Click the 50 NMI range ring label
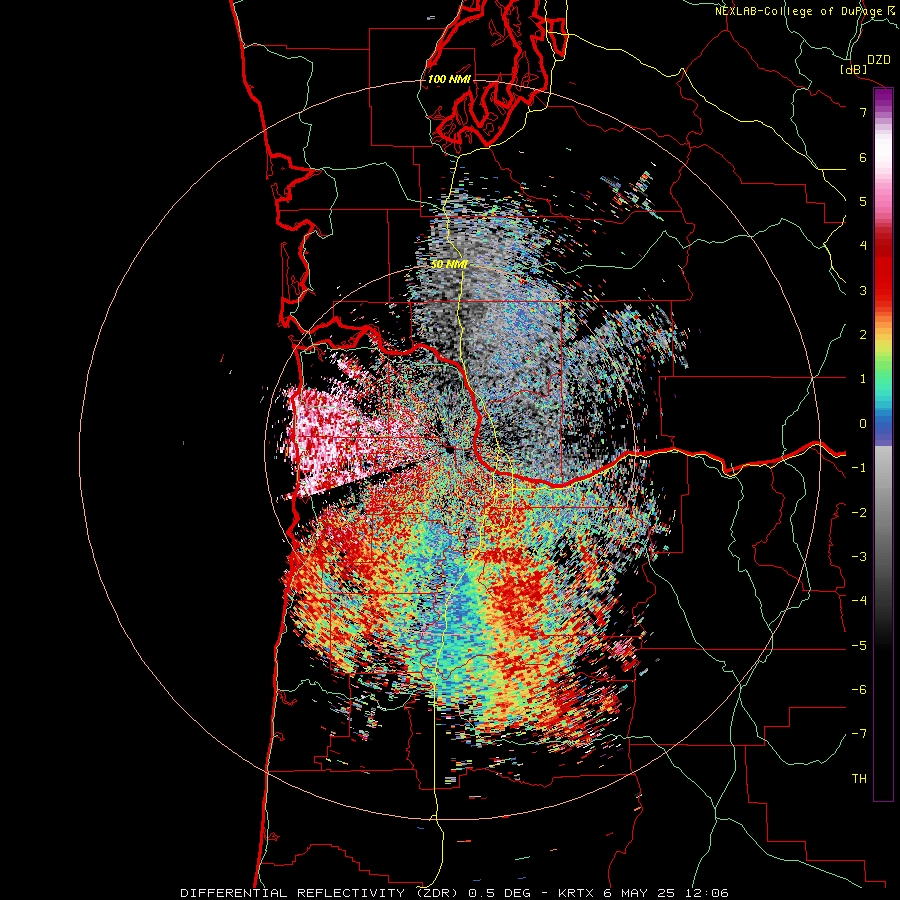 click(449, 265)
